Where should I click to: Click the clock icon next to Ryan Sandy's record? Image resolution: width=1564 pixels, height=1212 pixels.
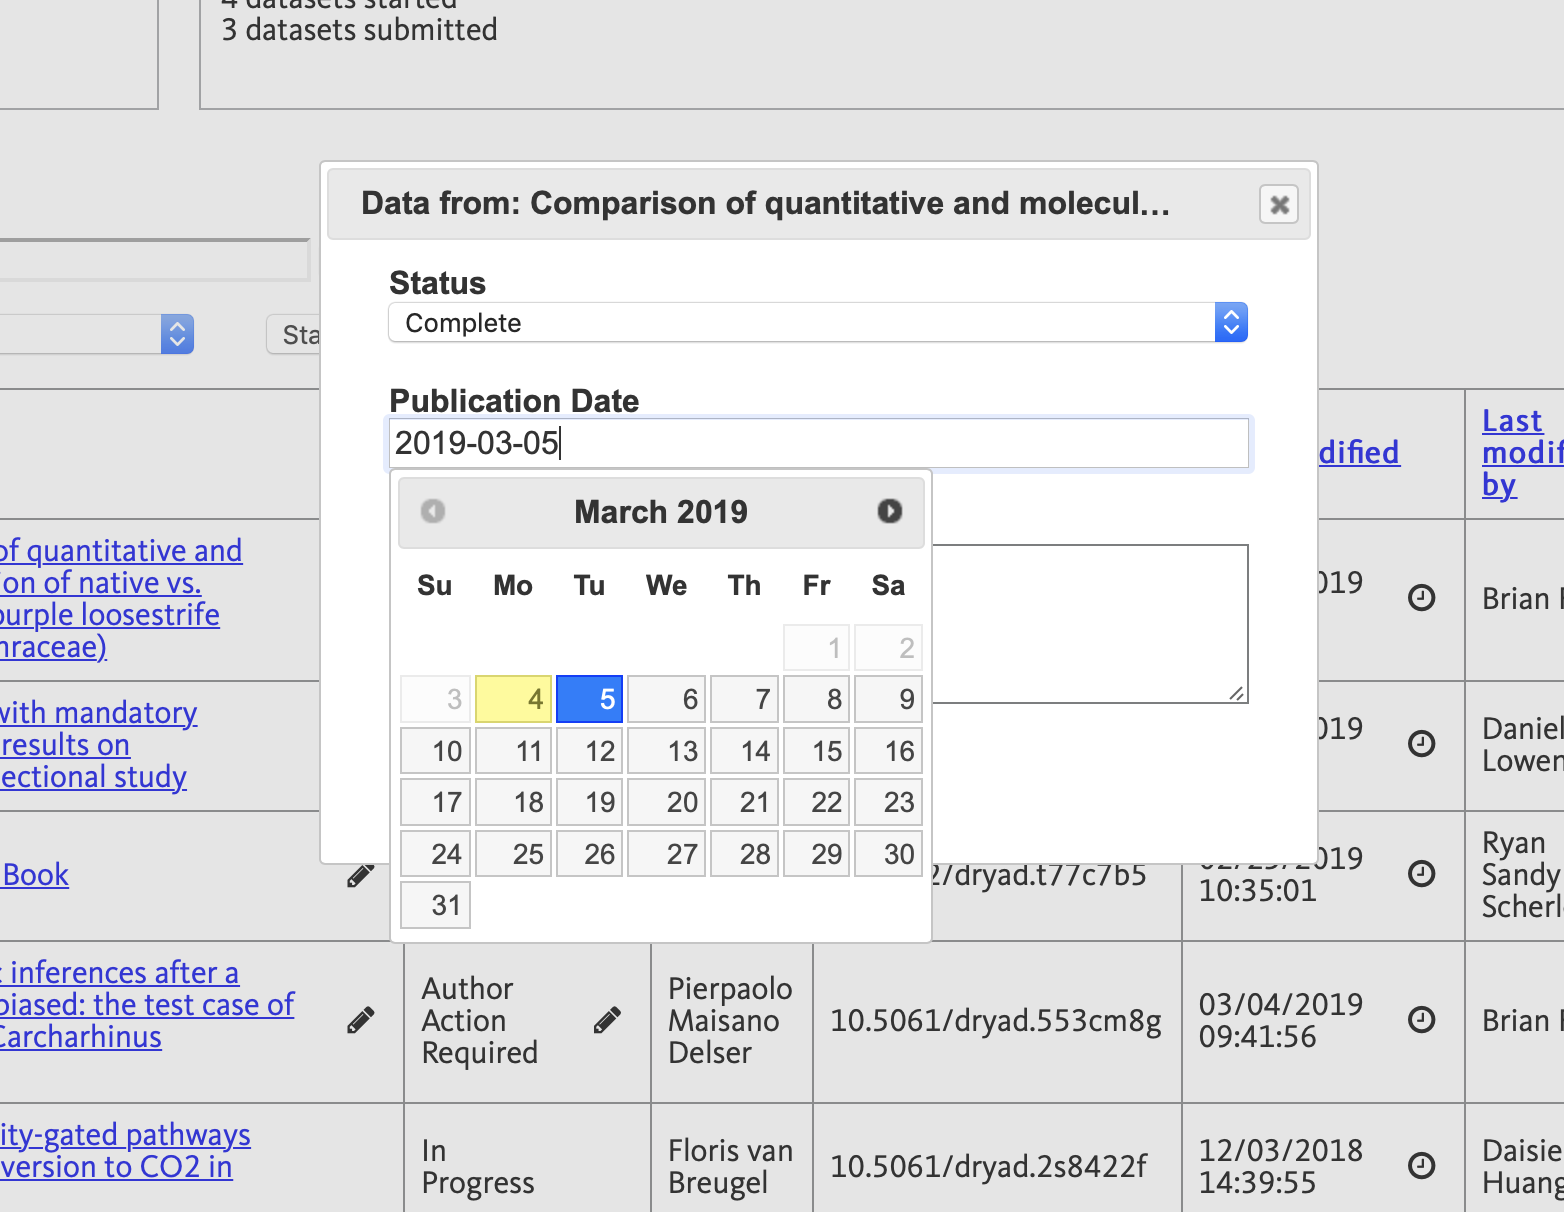tap(1422, 873)
